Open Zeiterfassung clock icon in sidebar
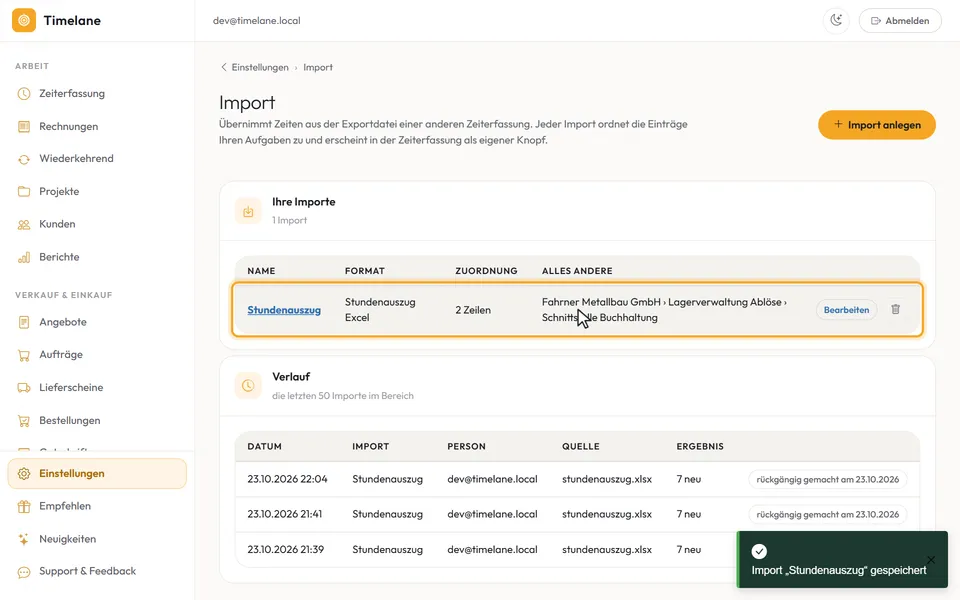 (x=24, y=94)
